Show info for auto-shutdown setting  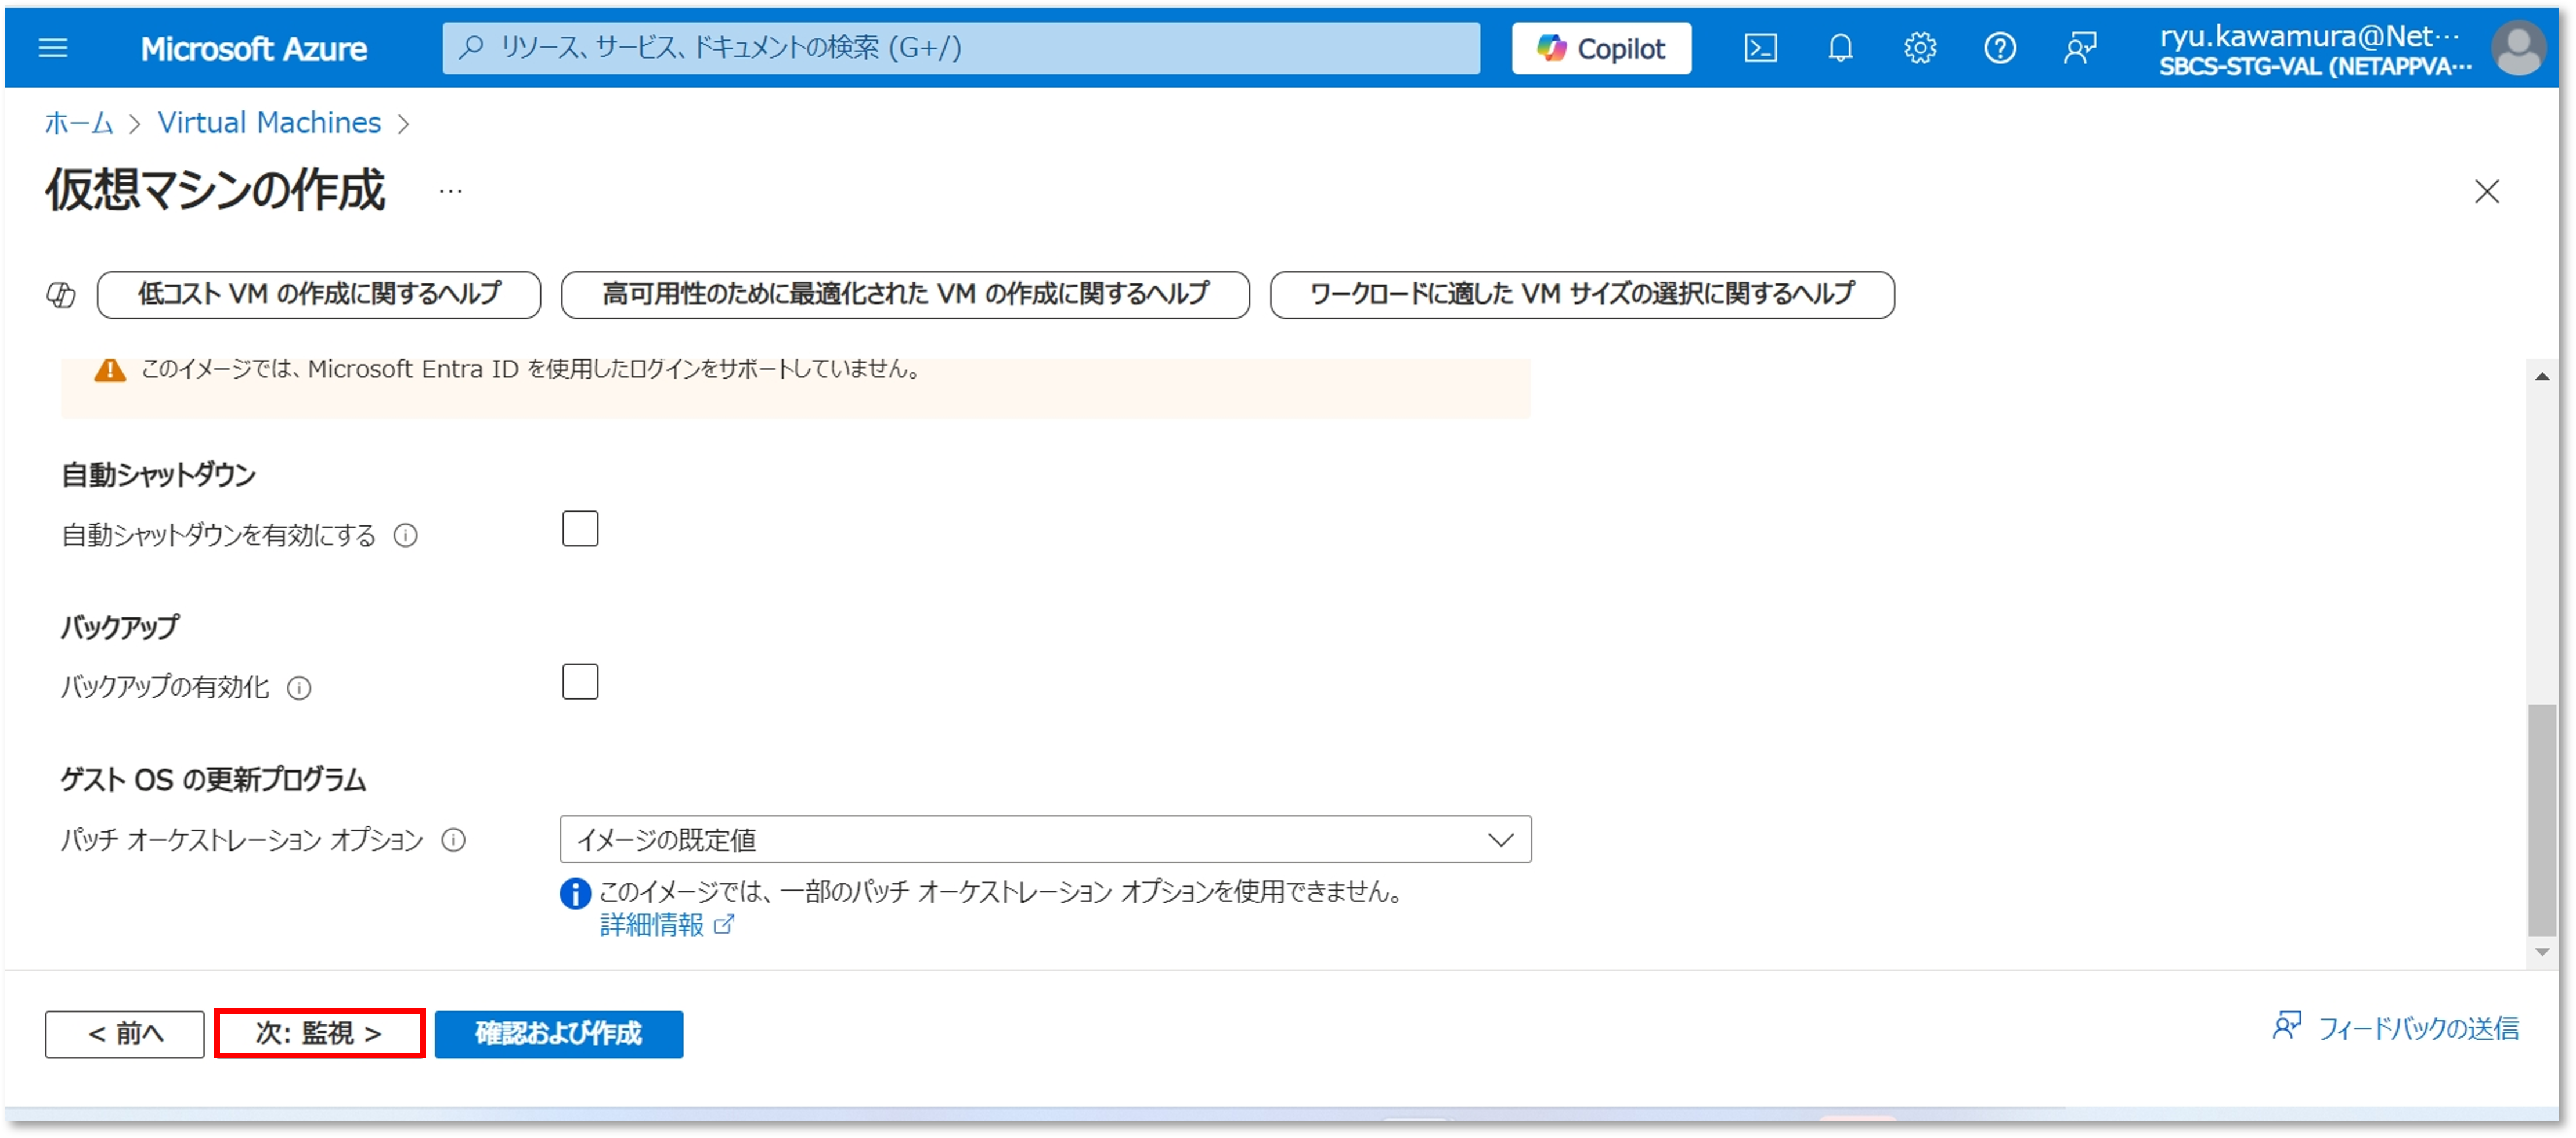coord(405,536)
